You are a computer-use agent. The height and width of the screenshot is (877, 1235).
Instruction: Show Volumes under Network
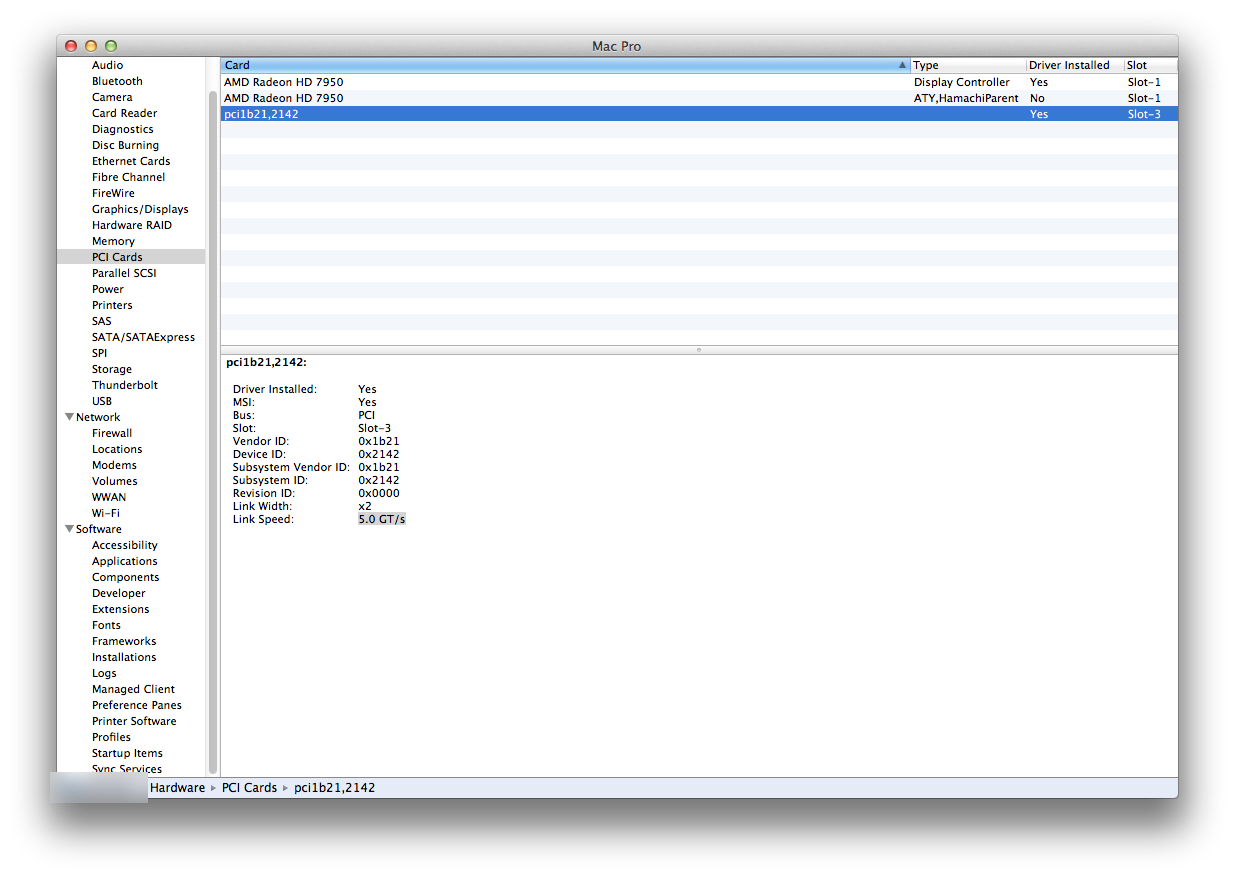click(x=115, y=481)
